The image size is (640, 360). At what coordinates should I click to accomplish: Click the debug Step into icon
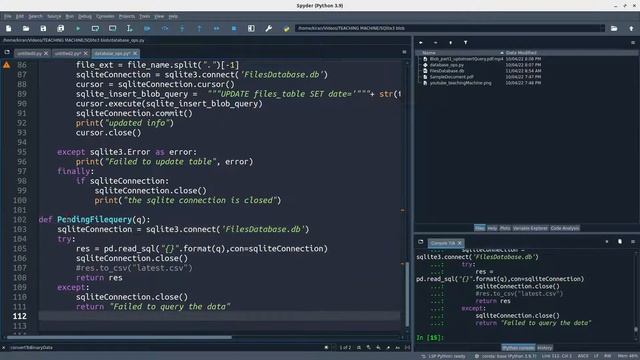click(182, 28)
